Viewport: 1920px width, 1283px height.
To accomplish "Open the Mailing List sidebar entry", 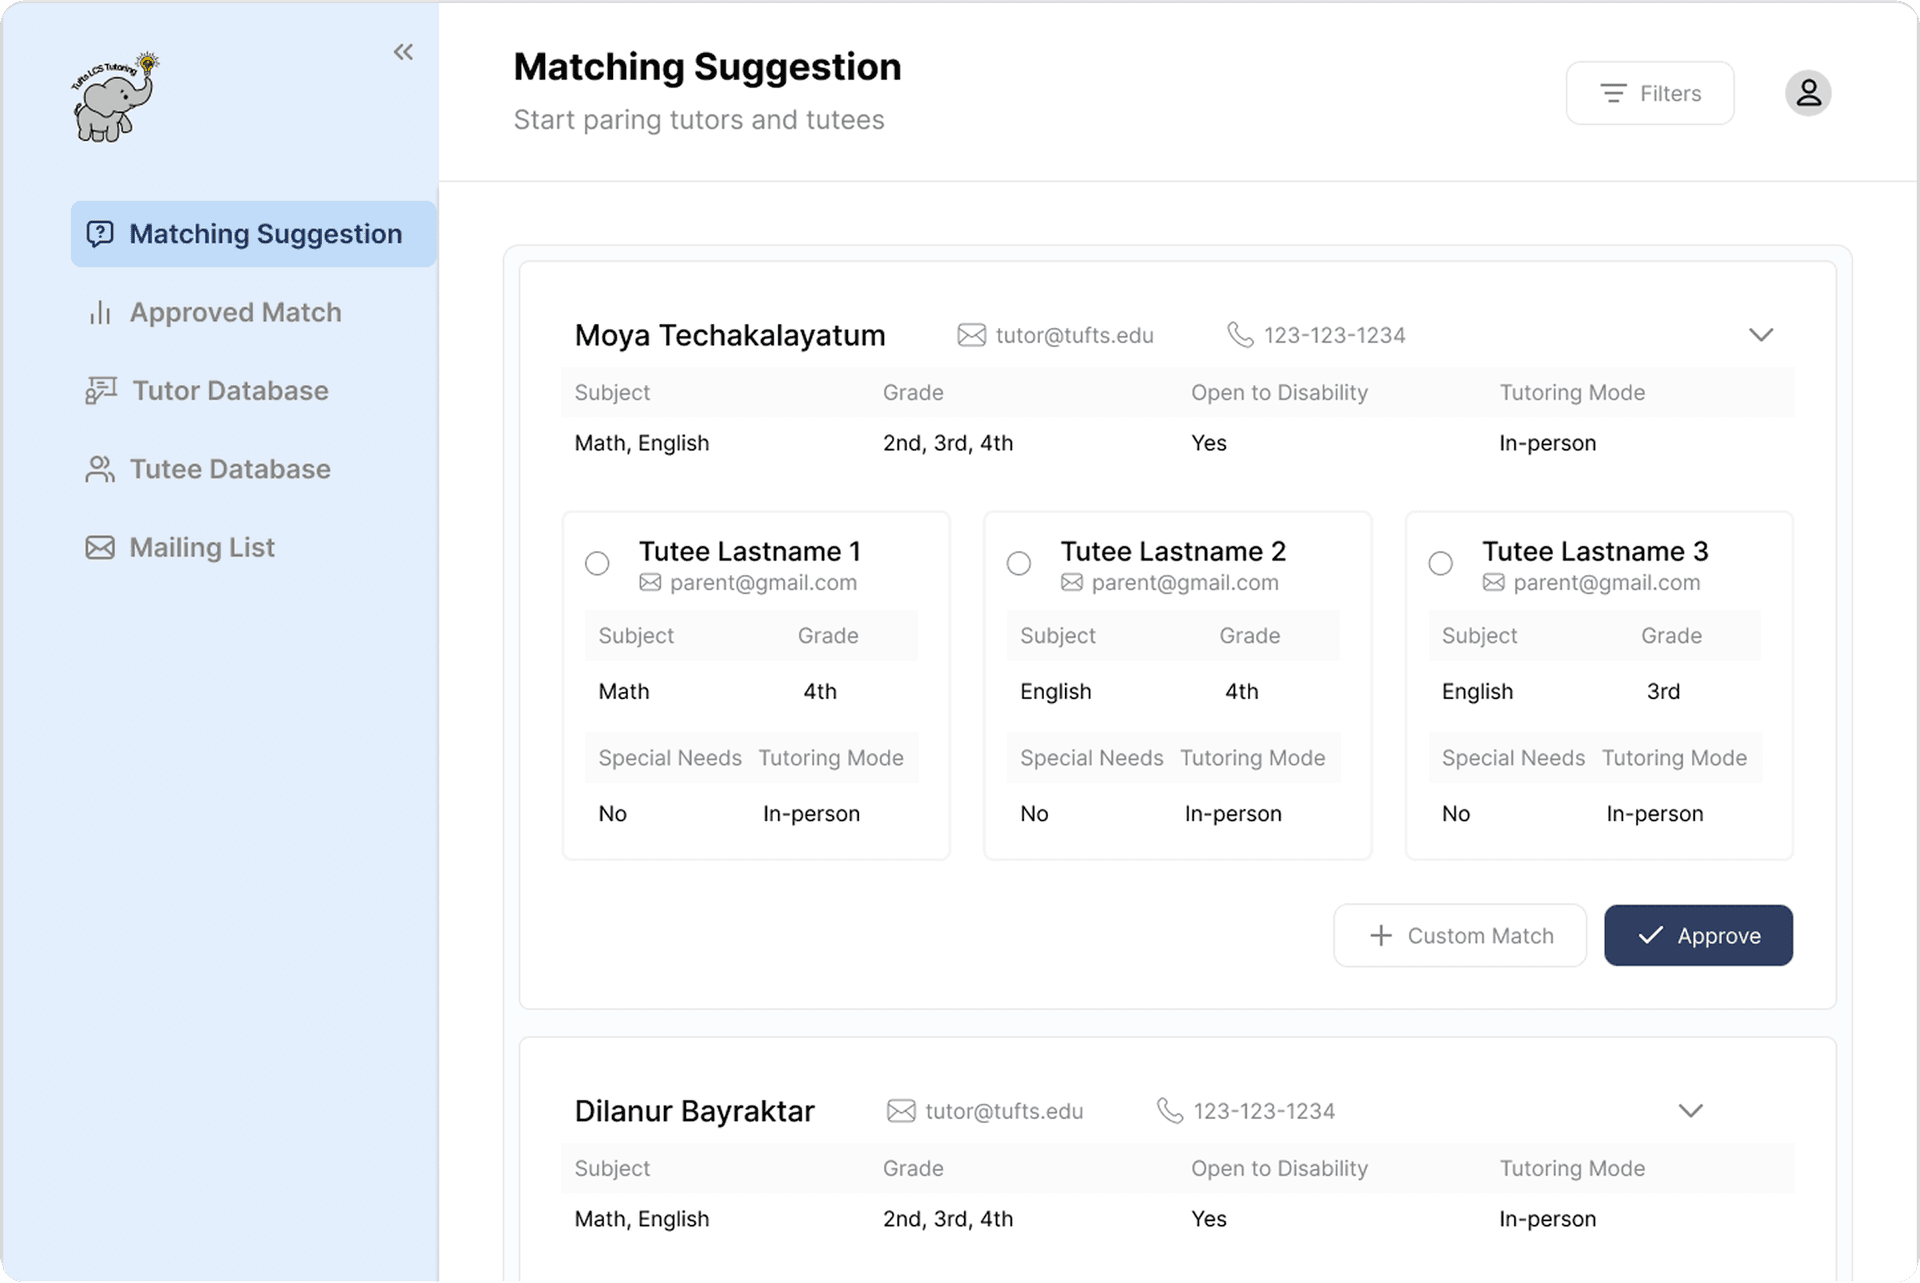I will pyautogui.click(x=202, y=548).
